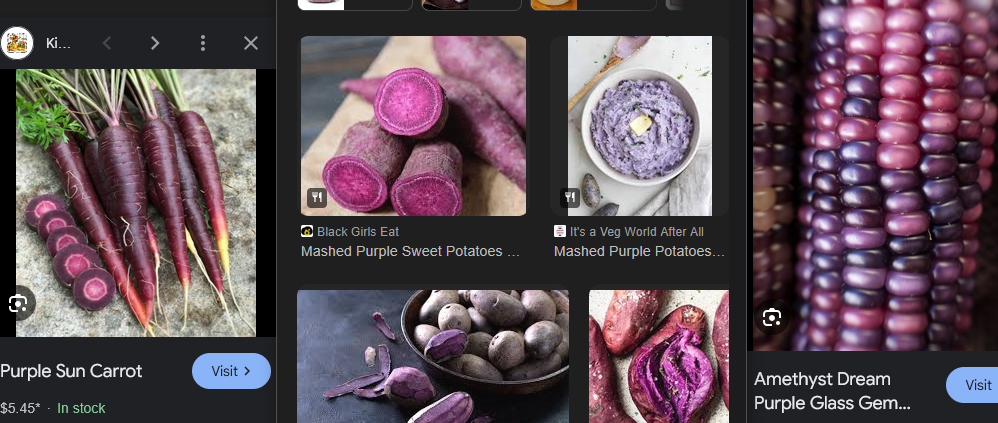Open Mashed Purple Sweet Potatoes title link
998x423 pixels.
point(411,251)
